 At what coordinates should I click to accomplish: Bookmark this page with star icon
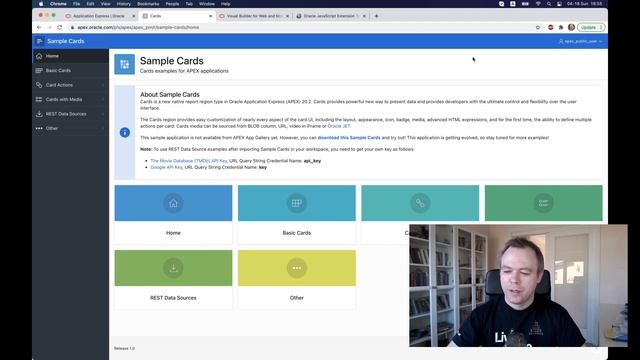click(538, 27)
